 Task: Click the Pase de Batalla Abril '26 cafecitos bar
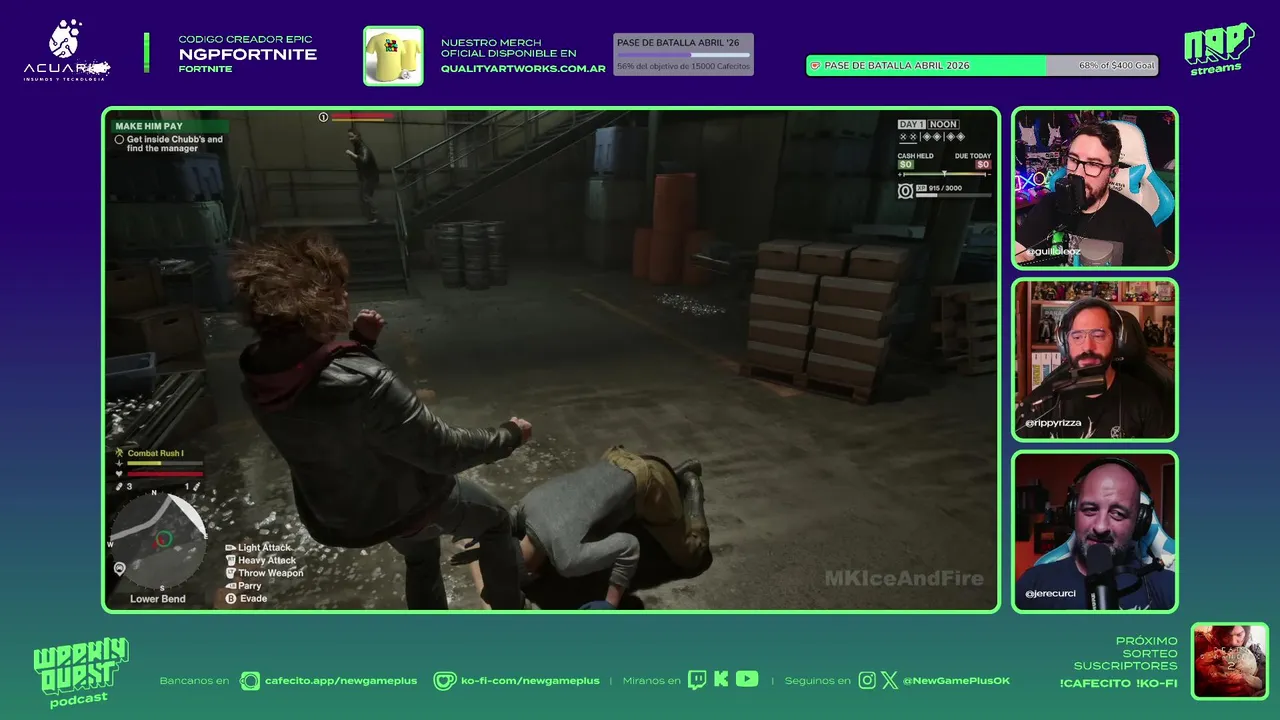point(683,55)
